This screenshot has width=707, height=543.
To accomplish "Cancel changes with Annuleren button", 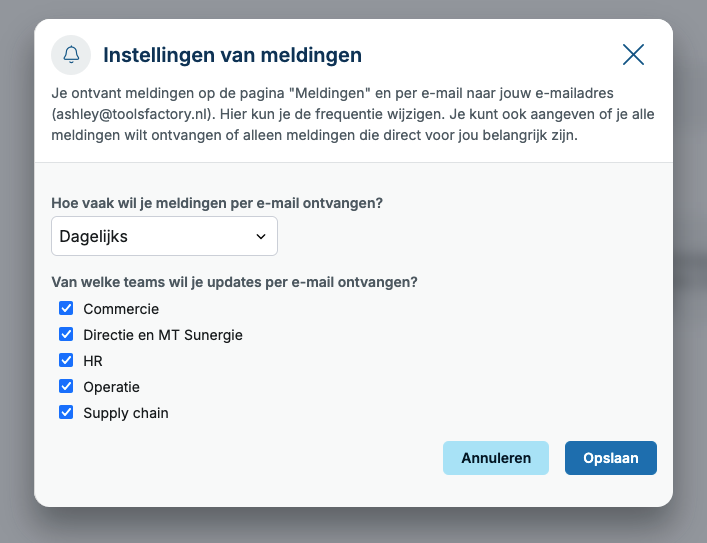I will (x=496, y=458).
